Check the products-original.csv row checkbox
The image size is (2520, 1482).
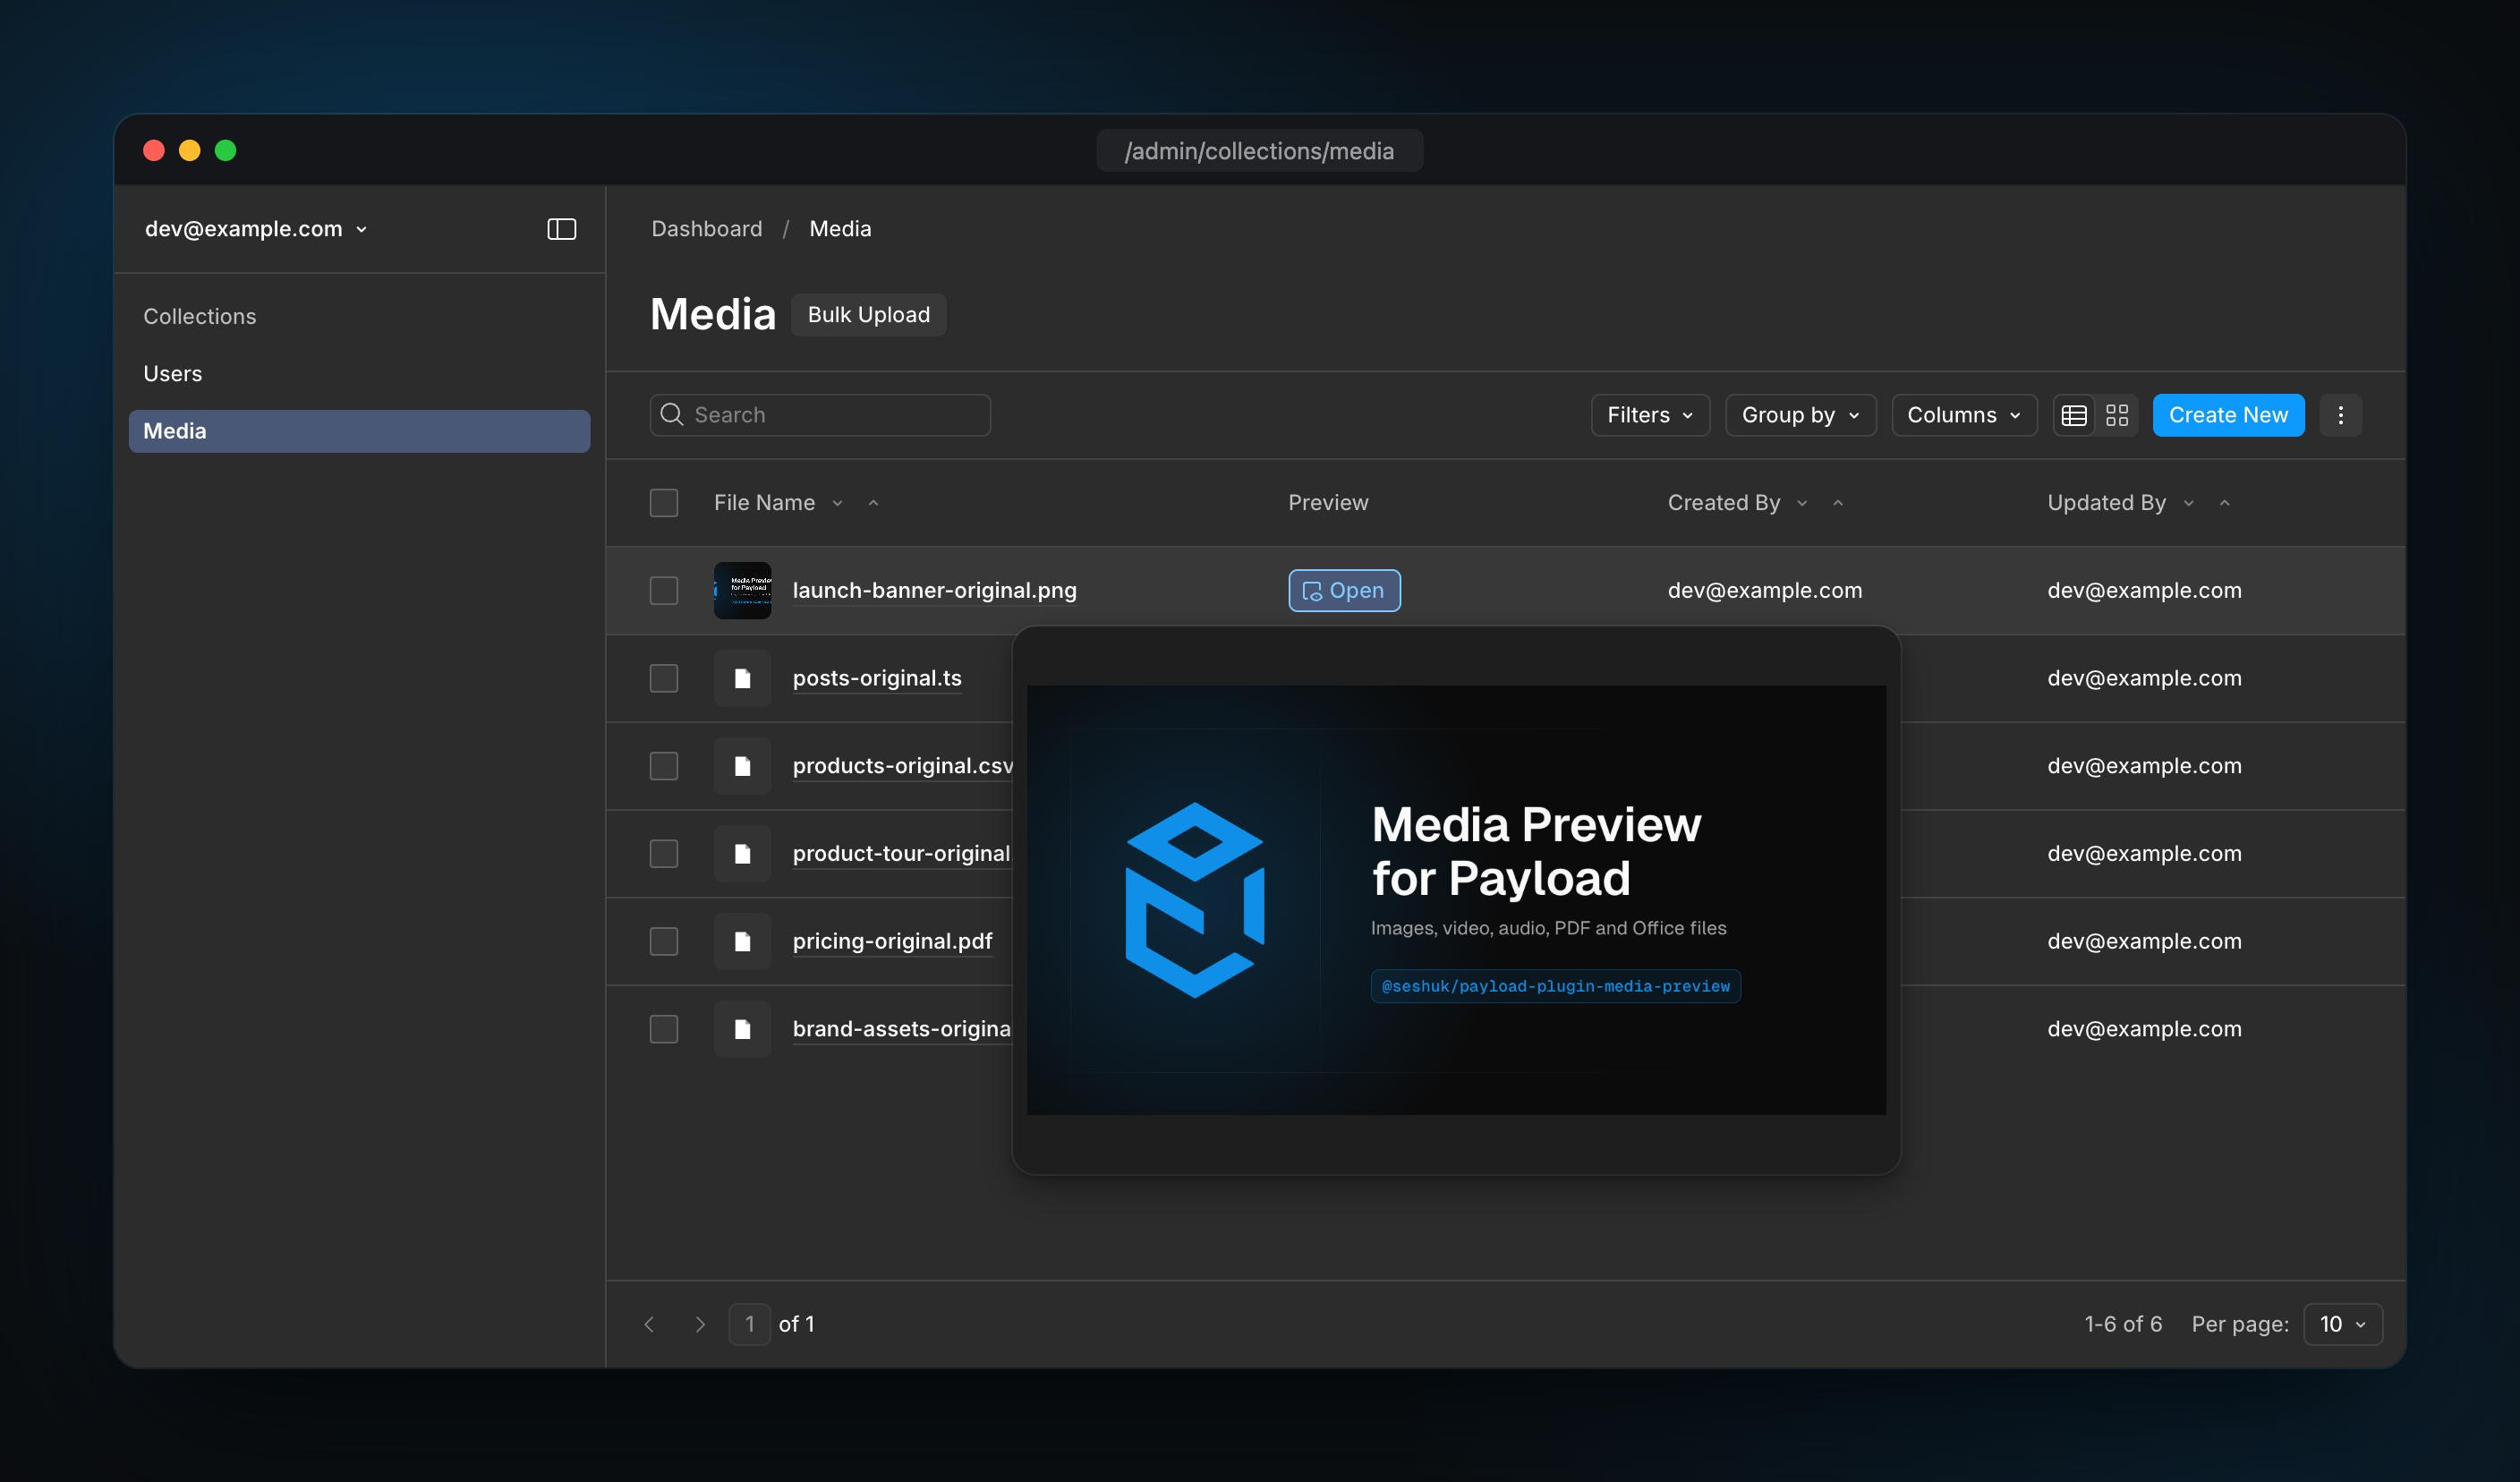click(x=664, y=766)
